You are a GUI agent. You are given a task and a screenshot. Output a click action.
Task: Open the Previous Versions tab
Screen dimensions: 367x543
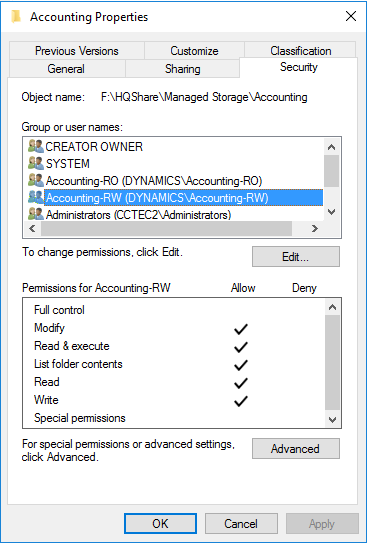(77, 51)
